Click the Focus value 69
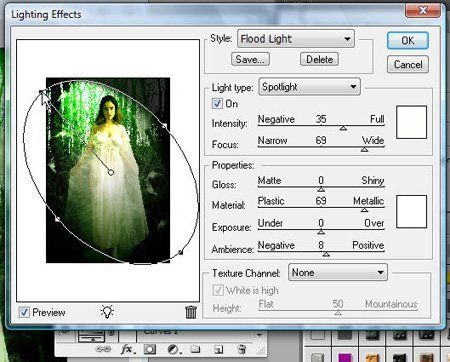Image resolution: width=450 pixels, height=362 pixels. coord(321,140)
